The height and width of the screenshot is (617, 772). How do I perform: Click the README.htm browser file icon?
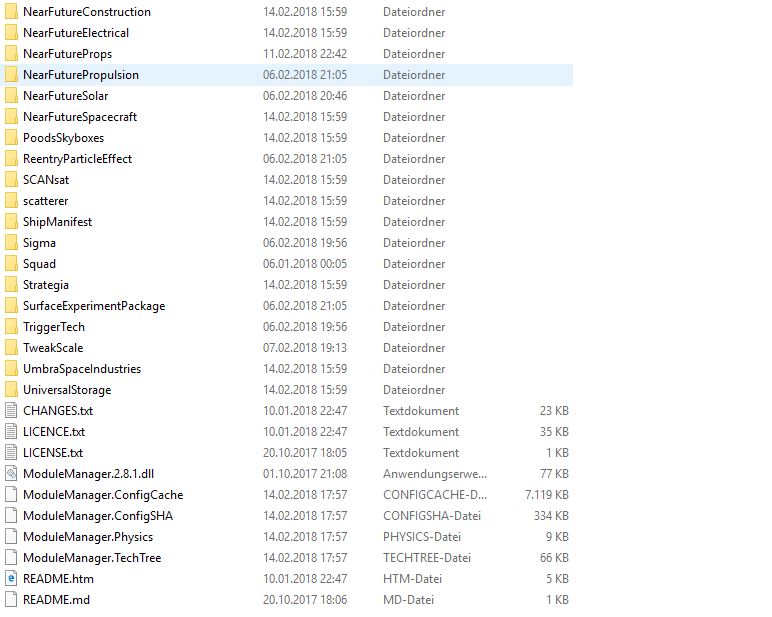click(10, 579)
